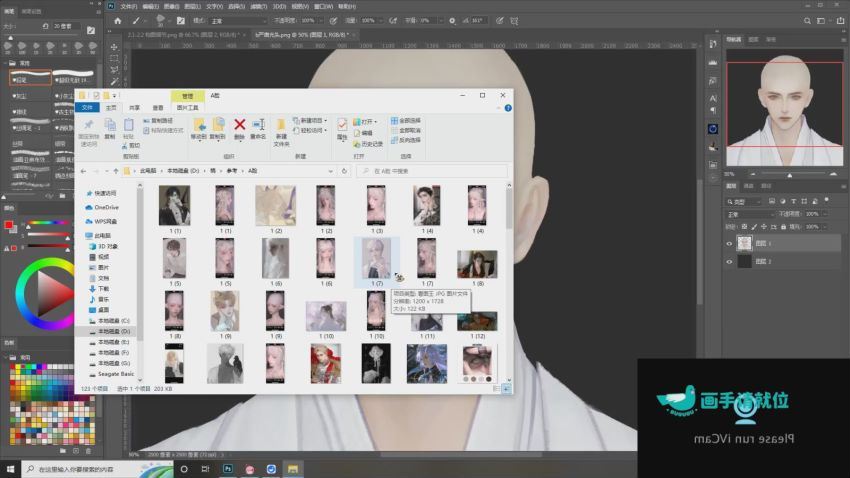850x478 pixels.
Task: Toggle lock transparent pixels in Layers panel
Action: 744,227
